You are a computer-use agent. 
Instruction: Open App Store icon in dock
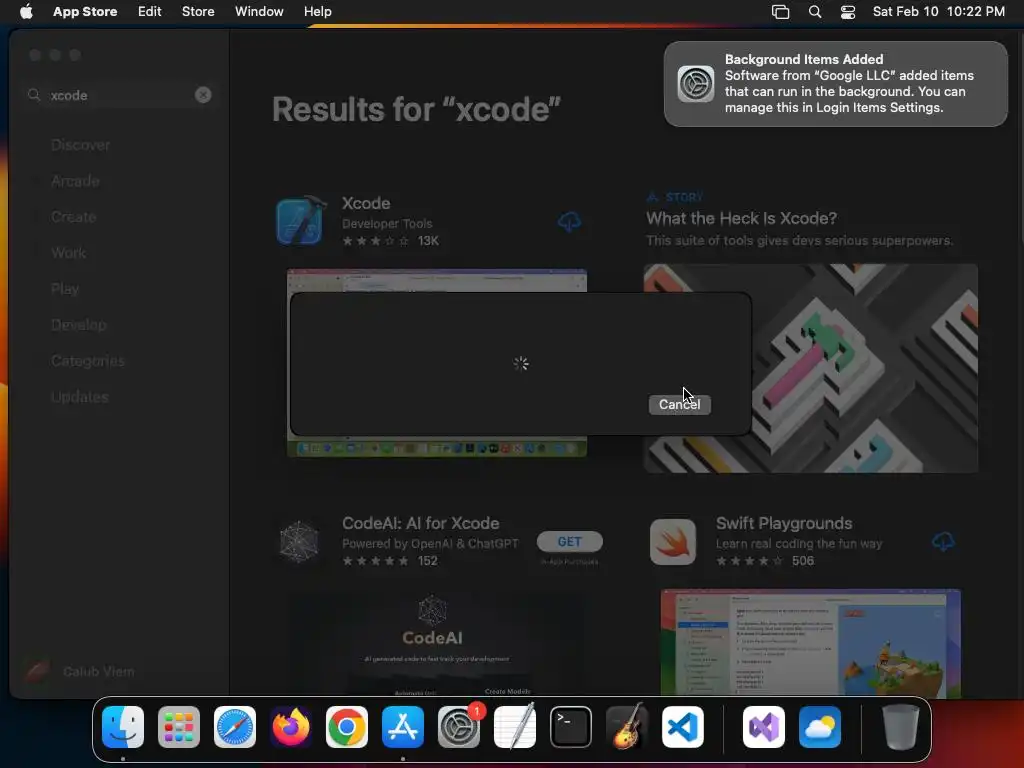403,727
